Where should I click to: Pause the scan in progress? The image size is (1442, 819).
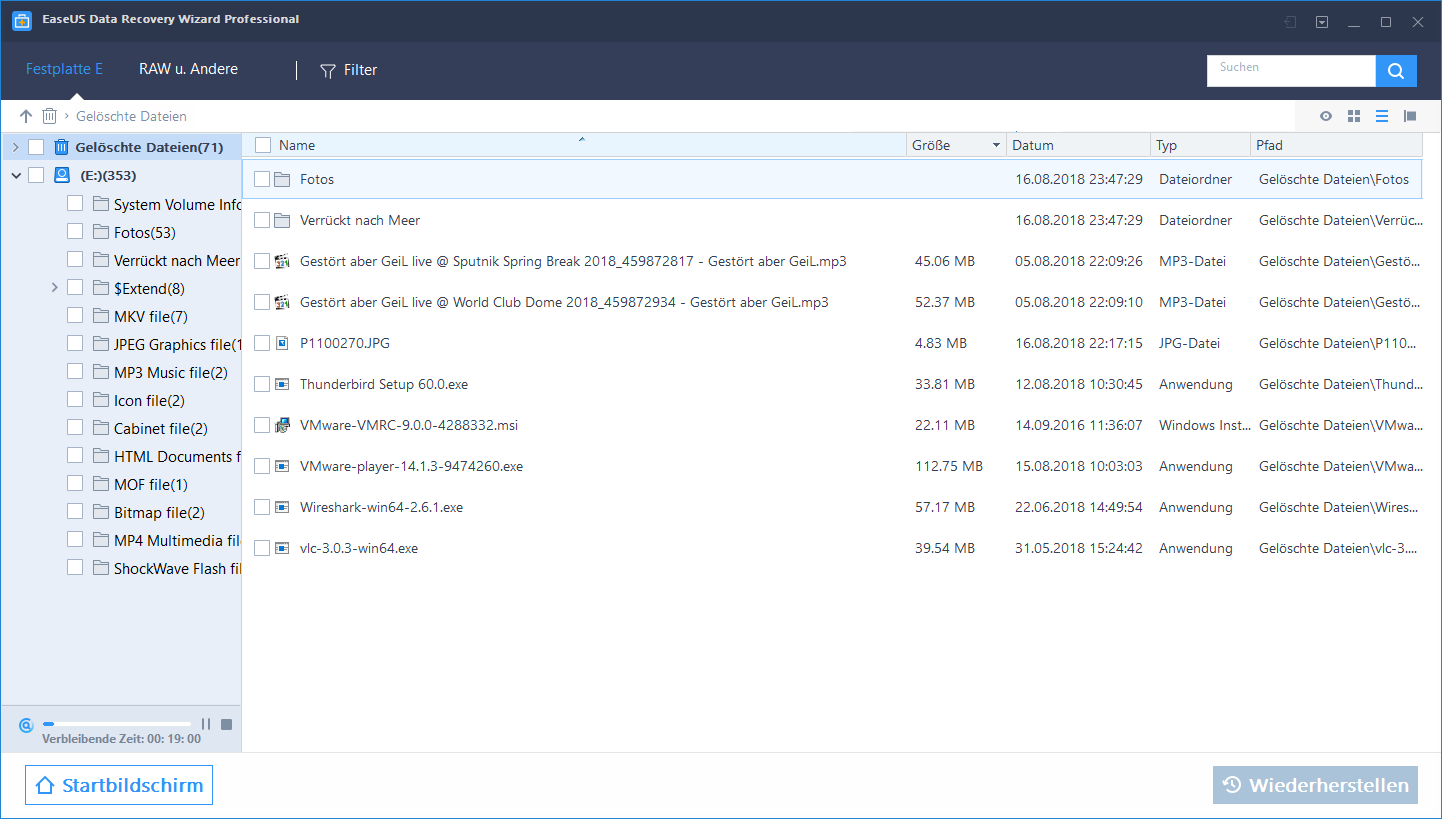point(206,724)
